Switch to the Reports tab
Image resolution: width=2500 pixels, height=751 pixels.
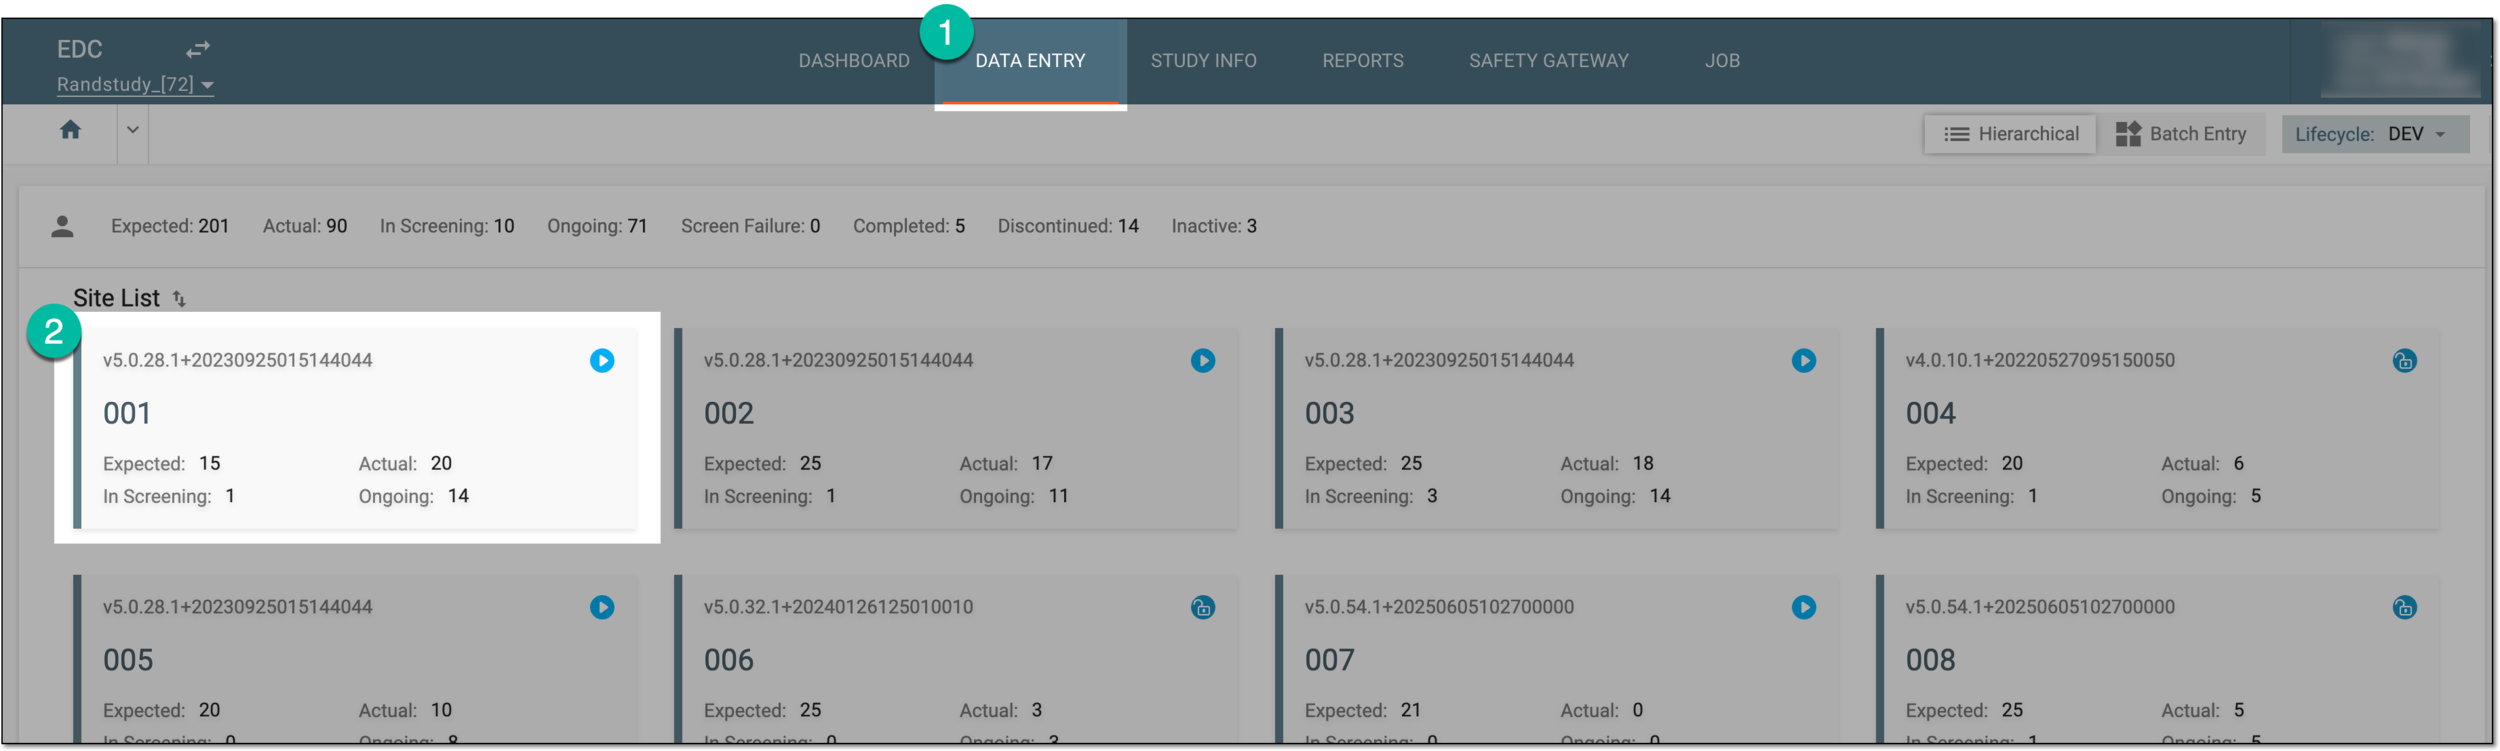coord(1362,61)
